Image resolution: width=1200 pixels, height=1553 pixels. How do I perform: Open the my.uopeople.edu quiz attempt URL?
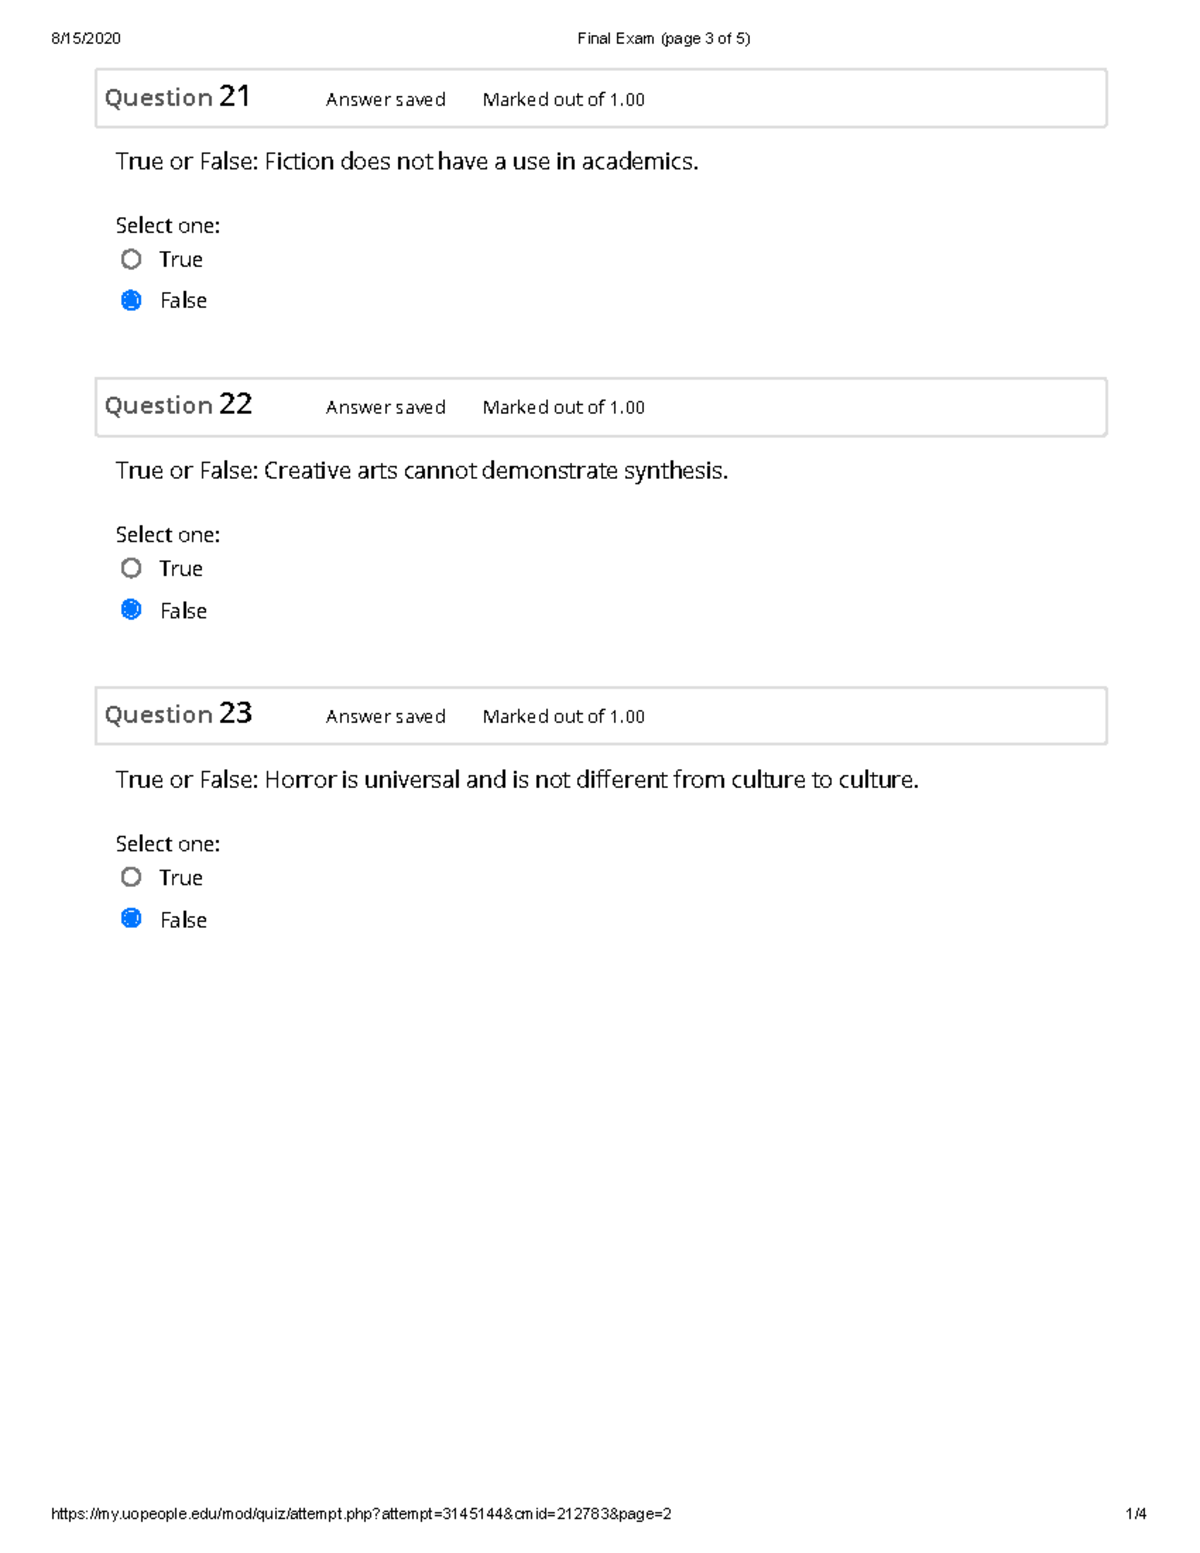point(361,1514)
